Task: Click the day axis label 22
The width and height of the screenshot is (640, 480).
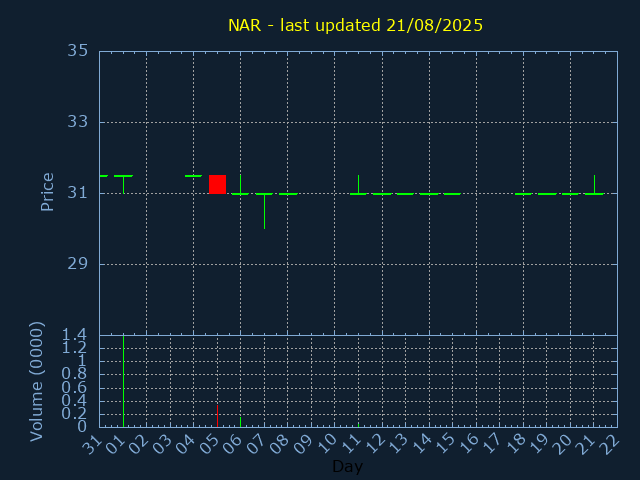Action: 609,444
